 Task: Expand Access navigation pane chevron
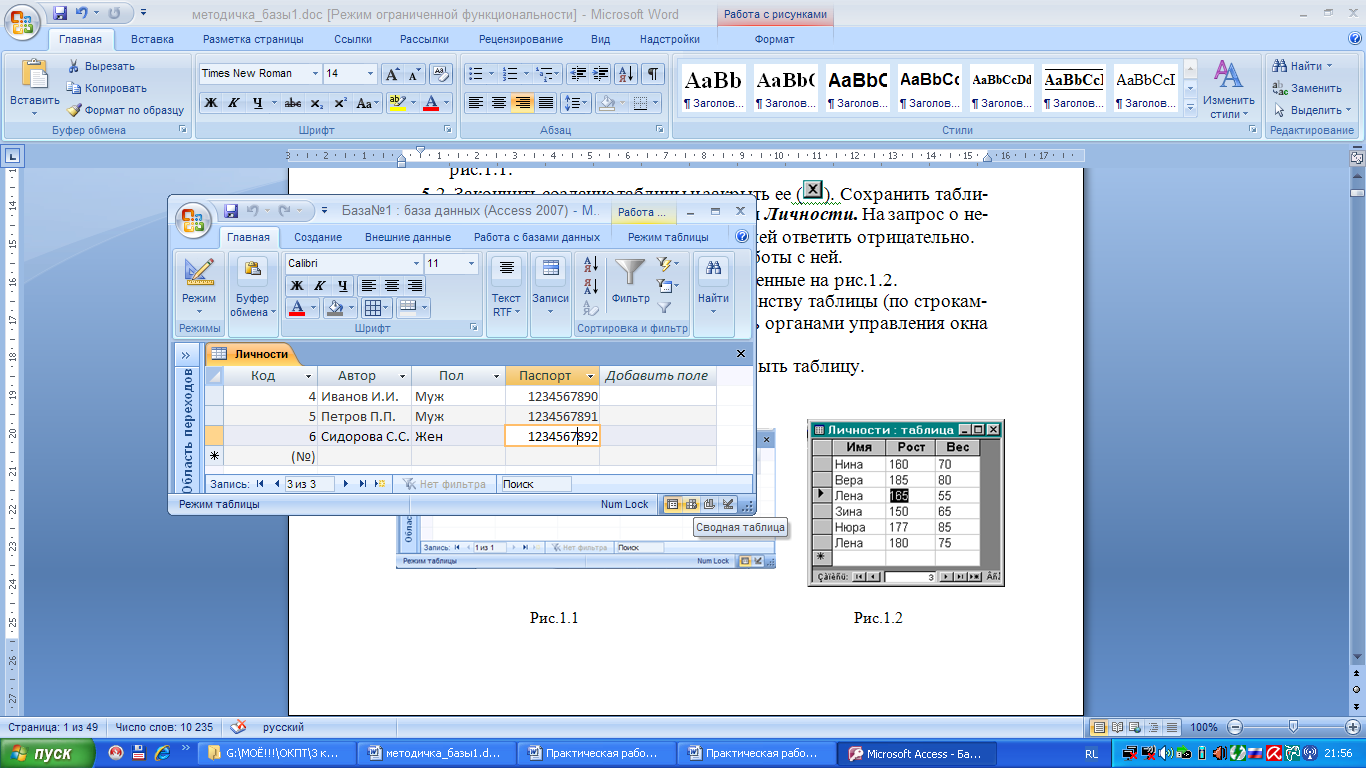pos(186,354)
